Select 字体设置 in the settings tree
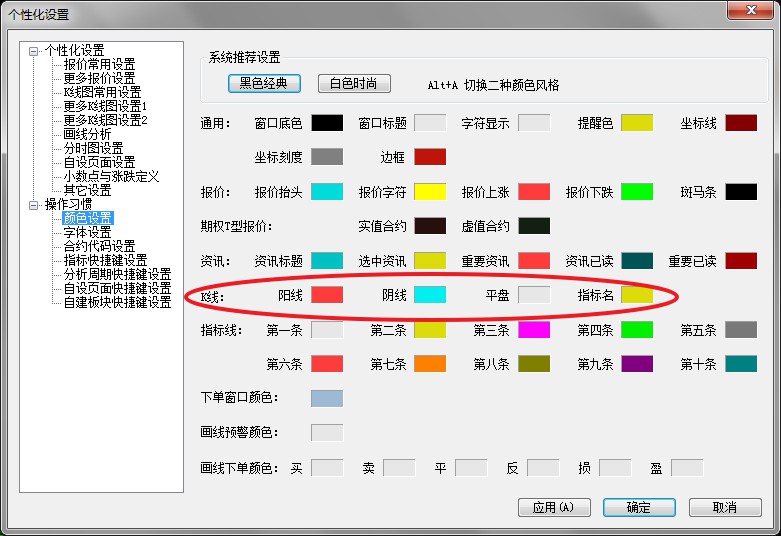 (x=87, y=233)
